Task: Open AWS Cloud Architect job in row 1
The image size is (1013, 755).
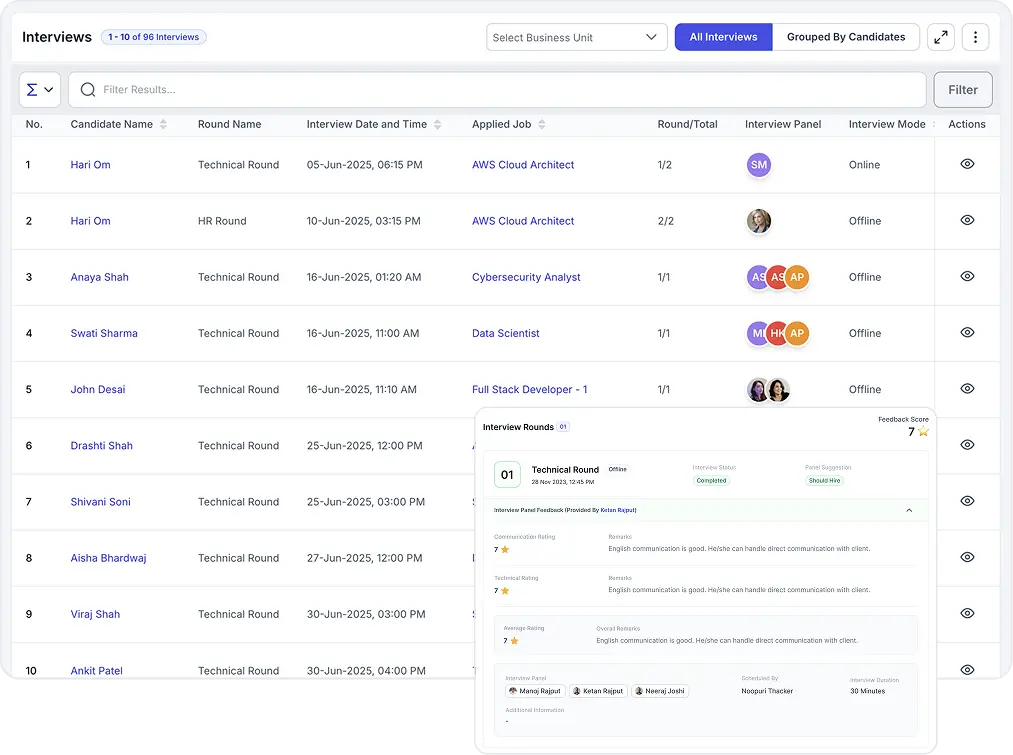Action: [523, 165]
